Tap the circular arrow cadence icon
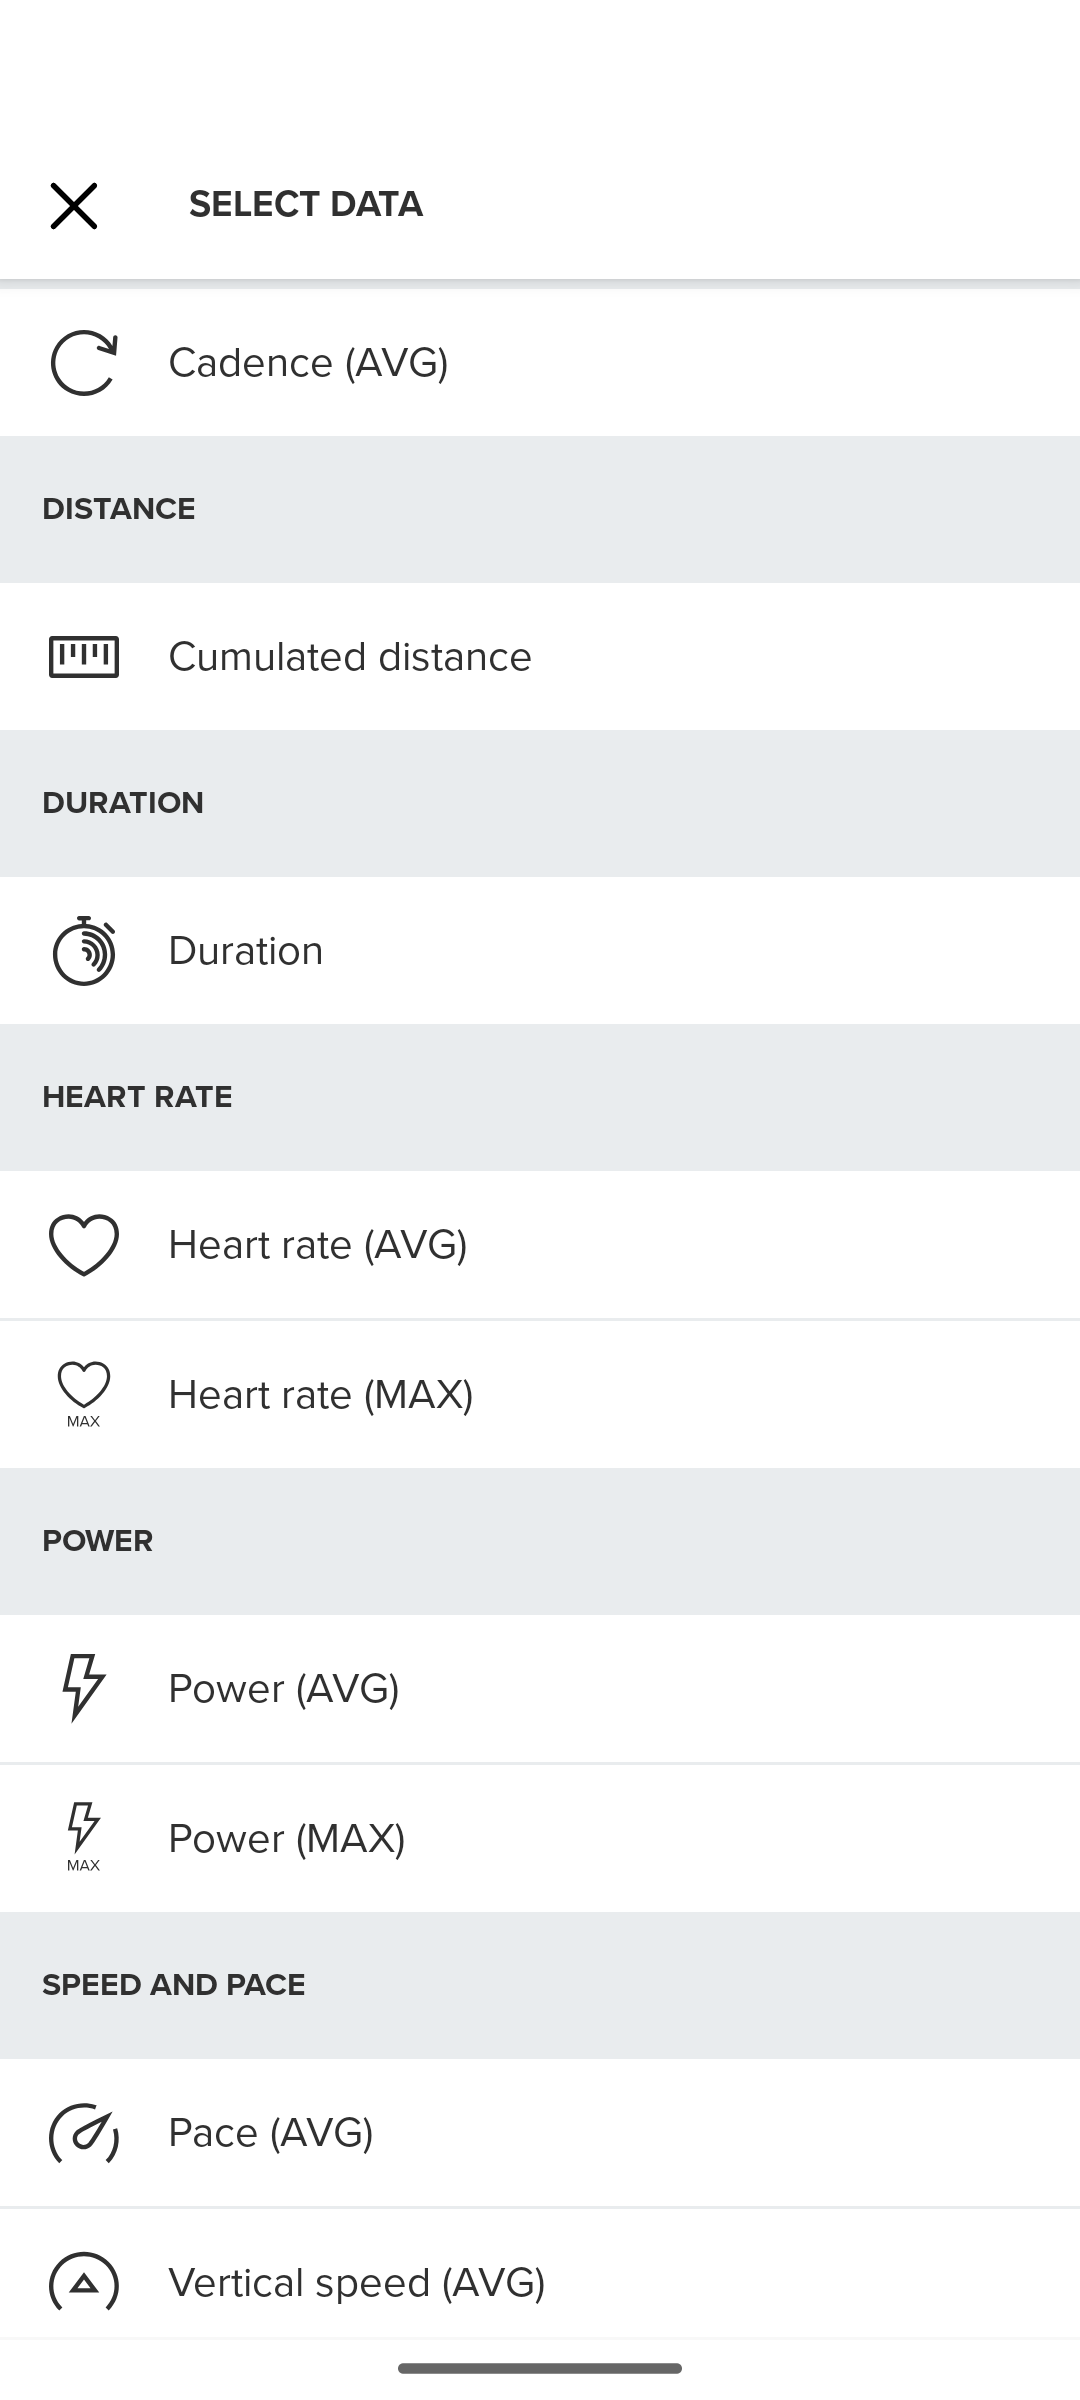Viewport: 1080px width, 2400px height. click(x=84, y=363)
